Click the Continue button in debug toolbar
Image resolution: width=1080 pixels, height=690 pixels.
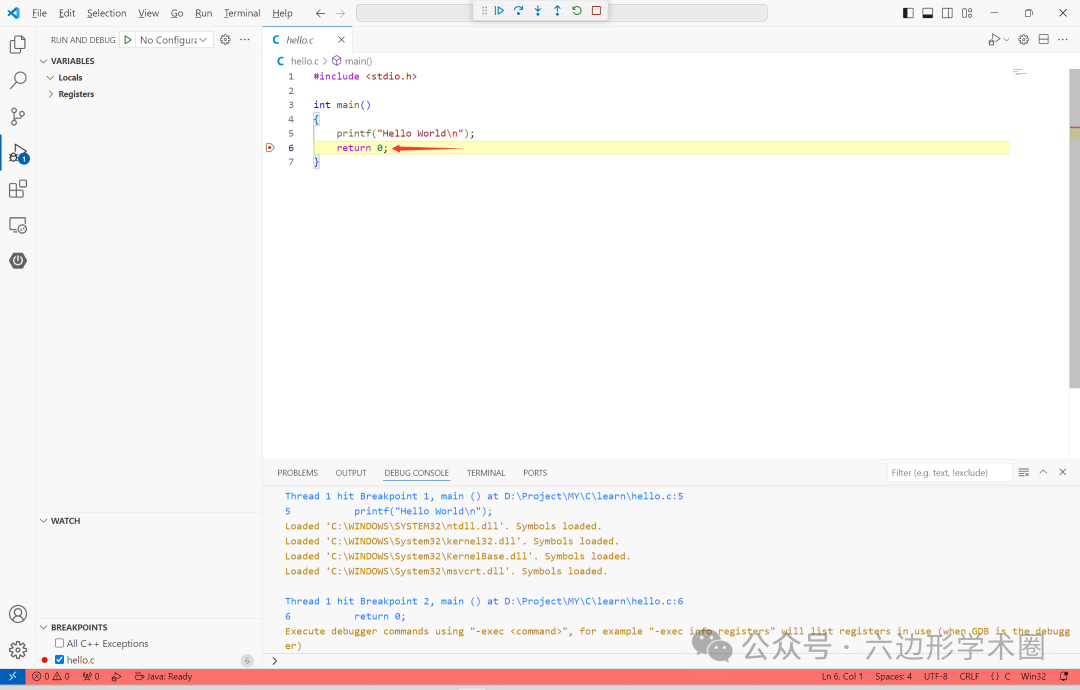coord(499,10)
